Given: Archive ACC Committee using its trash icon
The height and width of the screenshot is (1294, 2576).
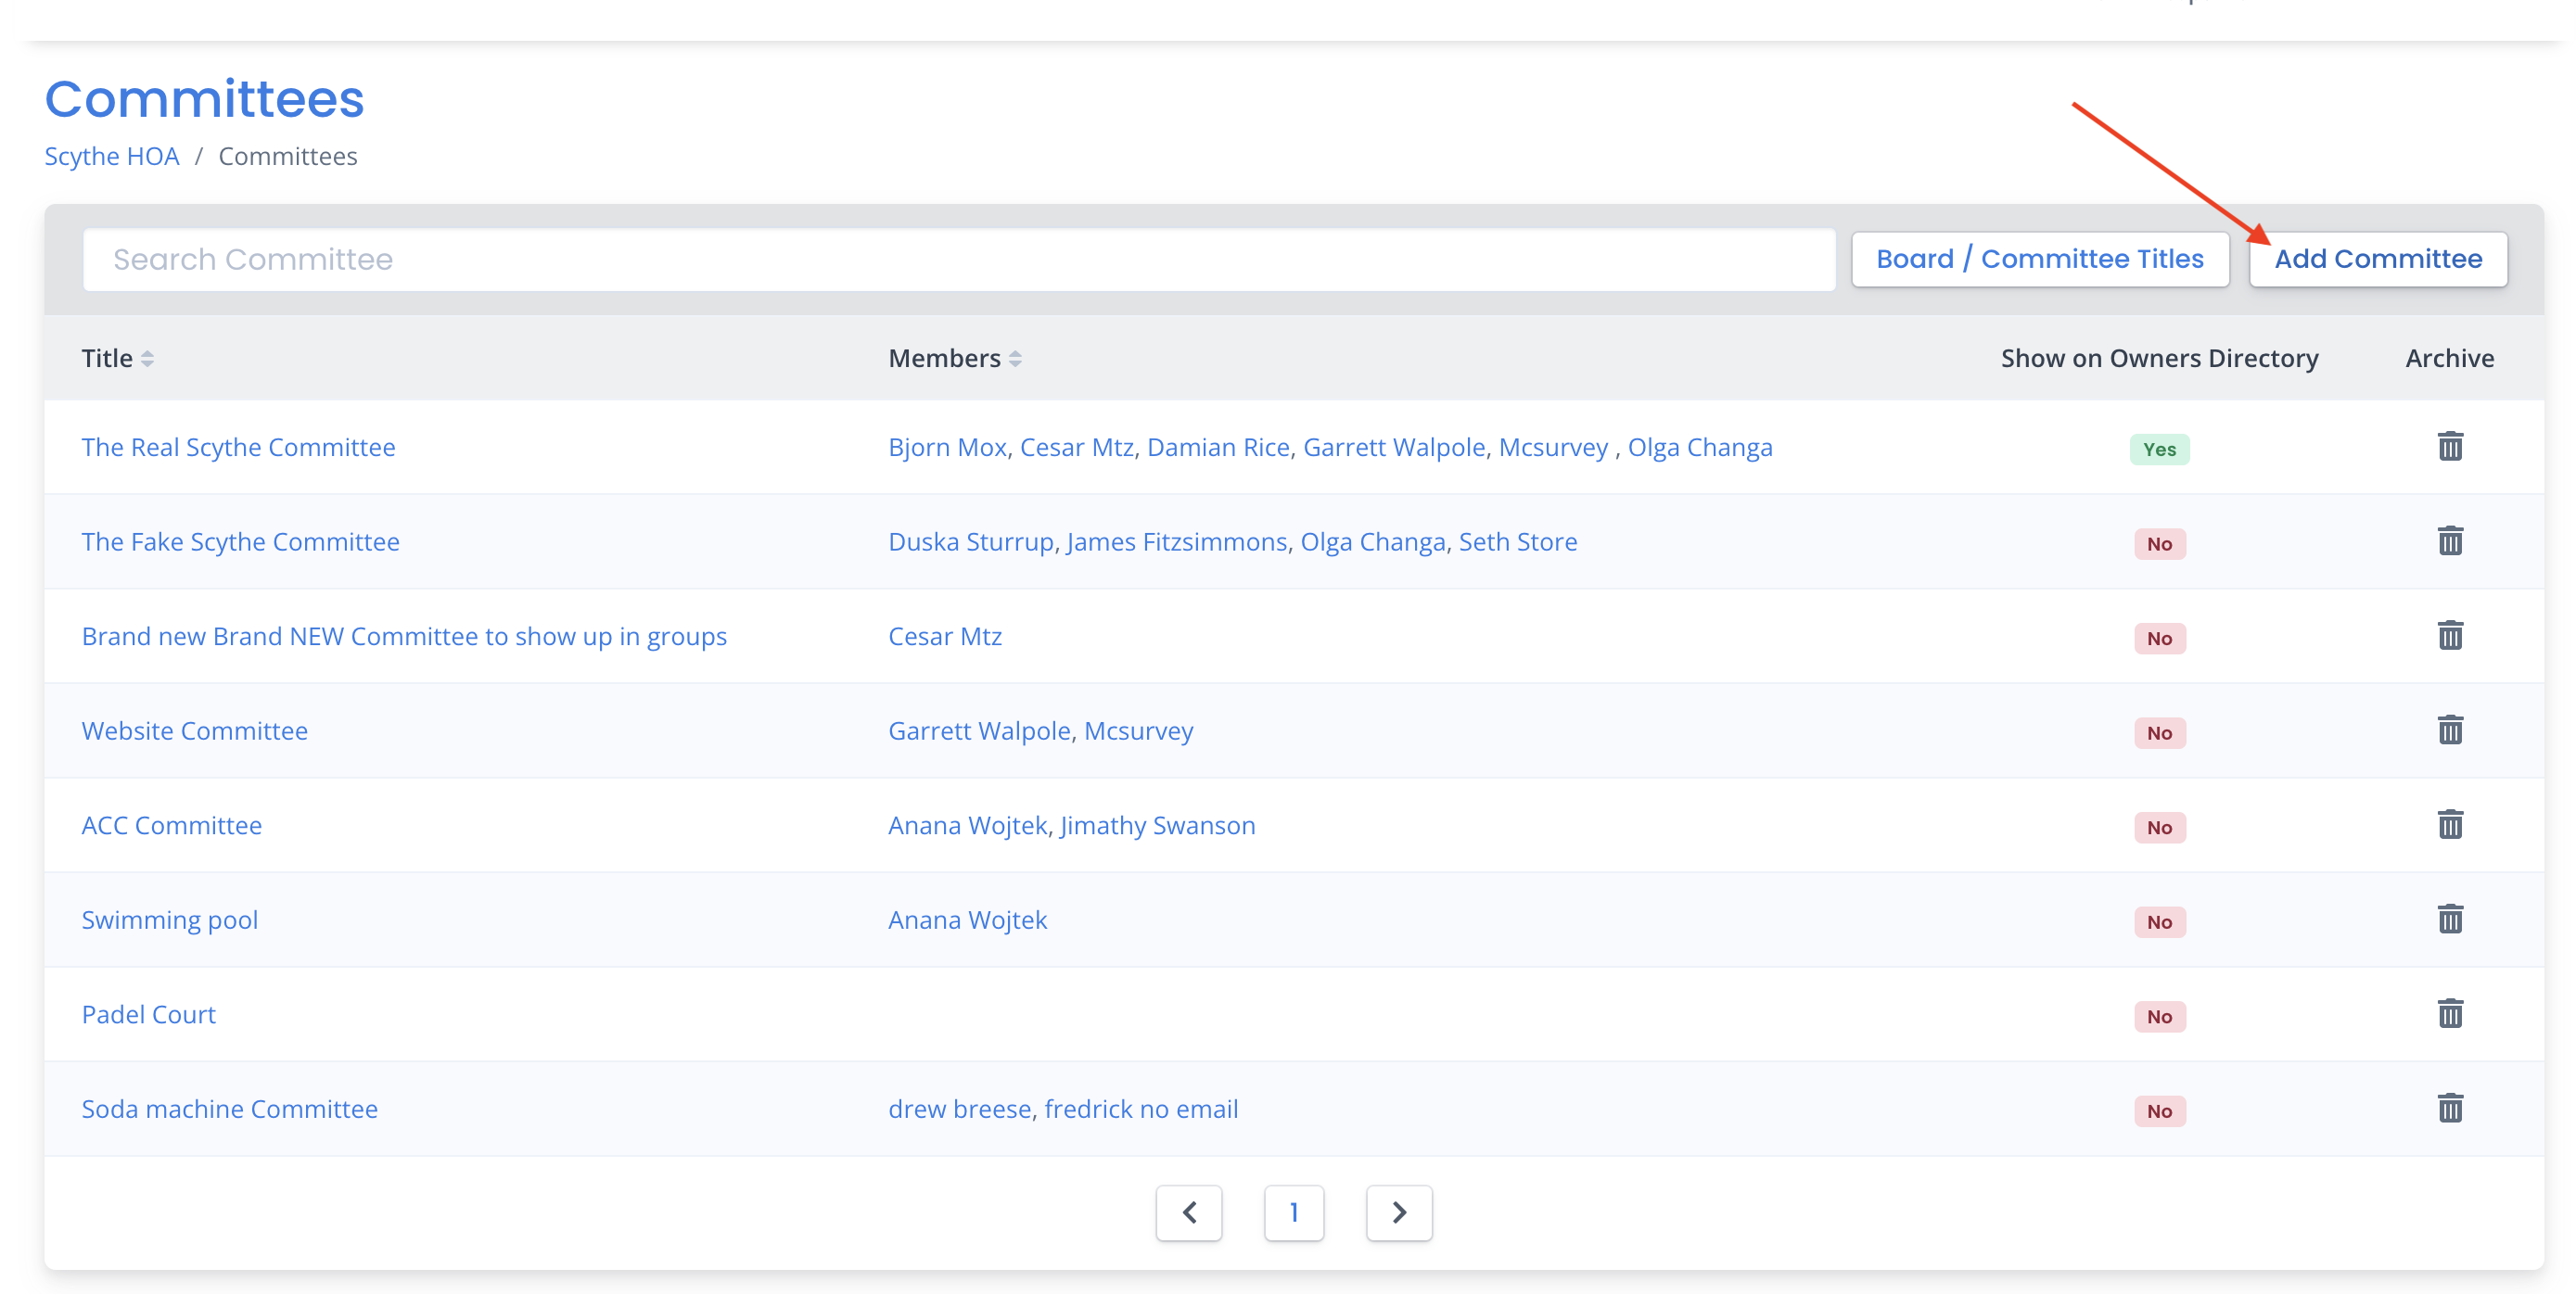Looking at the screenshot, I should tap(2449, 824).
